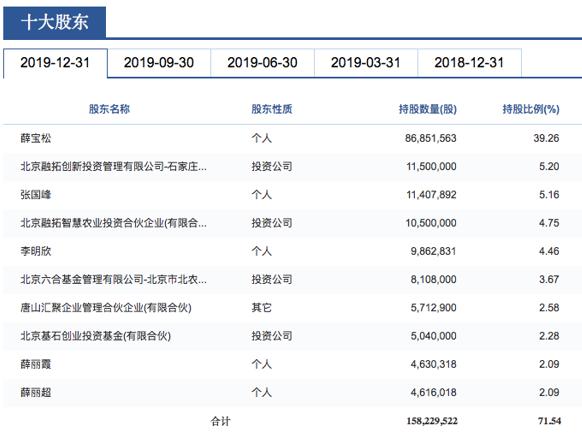582x439 pixels.
Task: Switch to the 2019-12-31 tab
Action: tap(55, 63)
